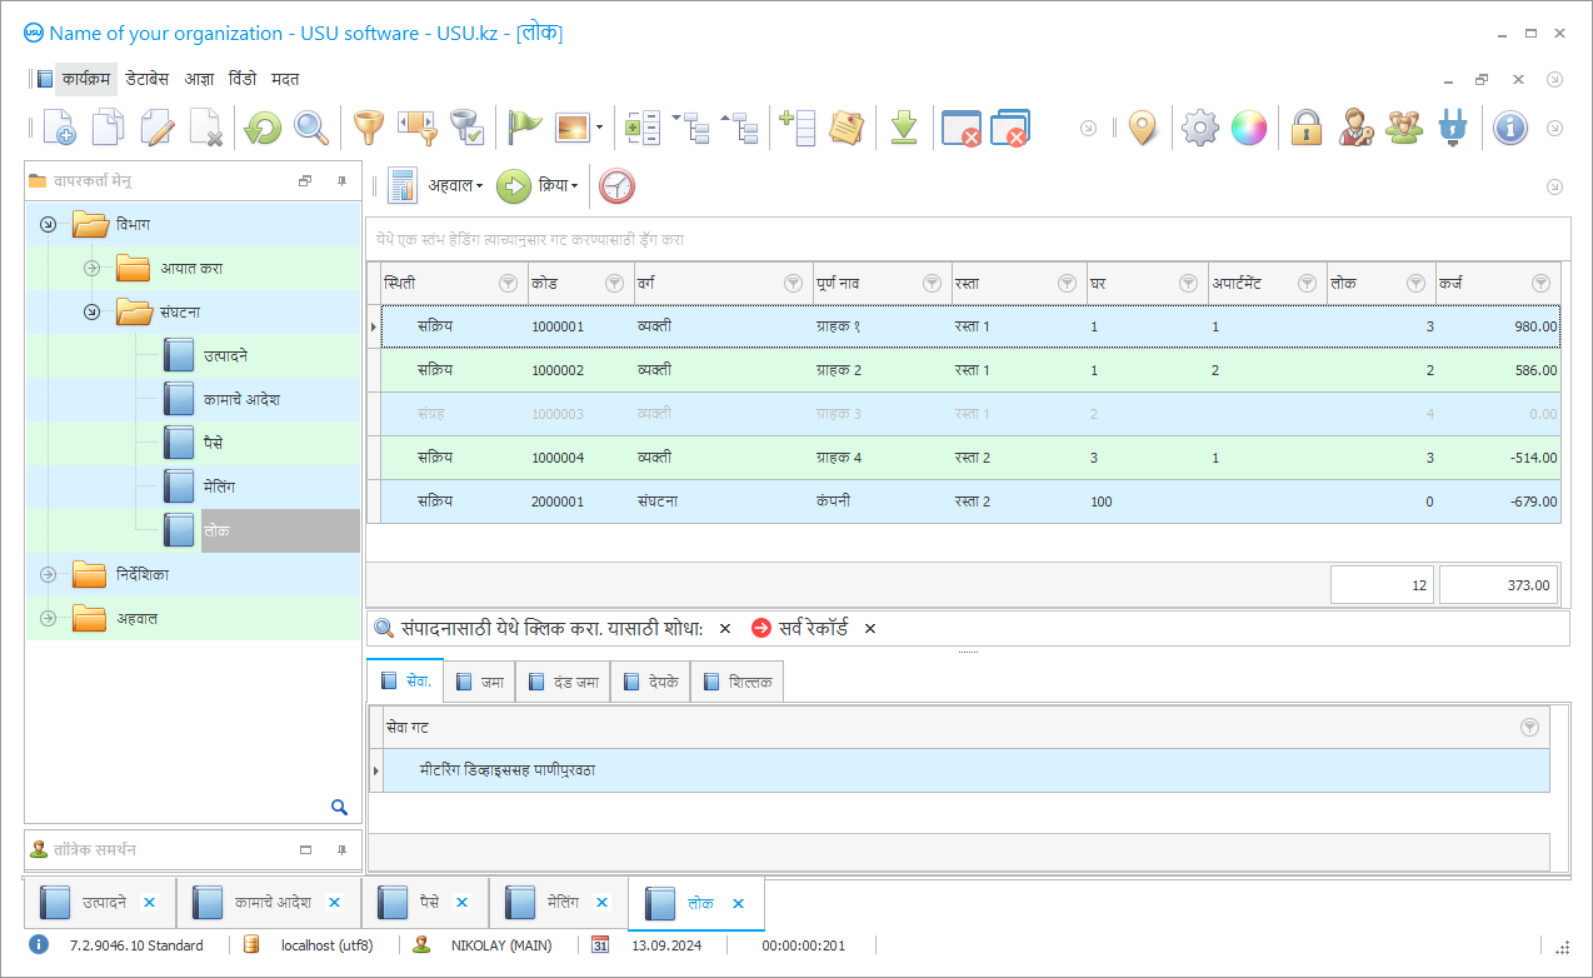Image resolution: width=1593 pixels, height=978 pixels.
Task: Collapse the संघटना folder node
Action: [x=92, y=312]
